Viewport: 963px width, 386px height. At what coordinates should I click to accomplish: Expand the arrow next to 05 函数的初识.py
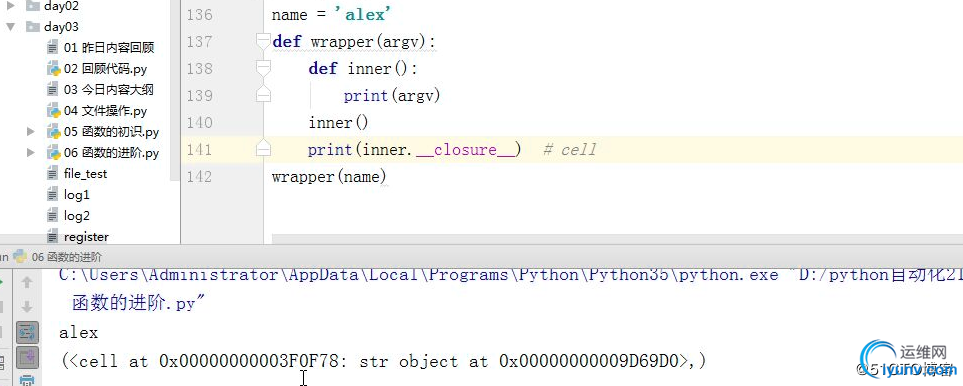tap(31, 131)
